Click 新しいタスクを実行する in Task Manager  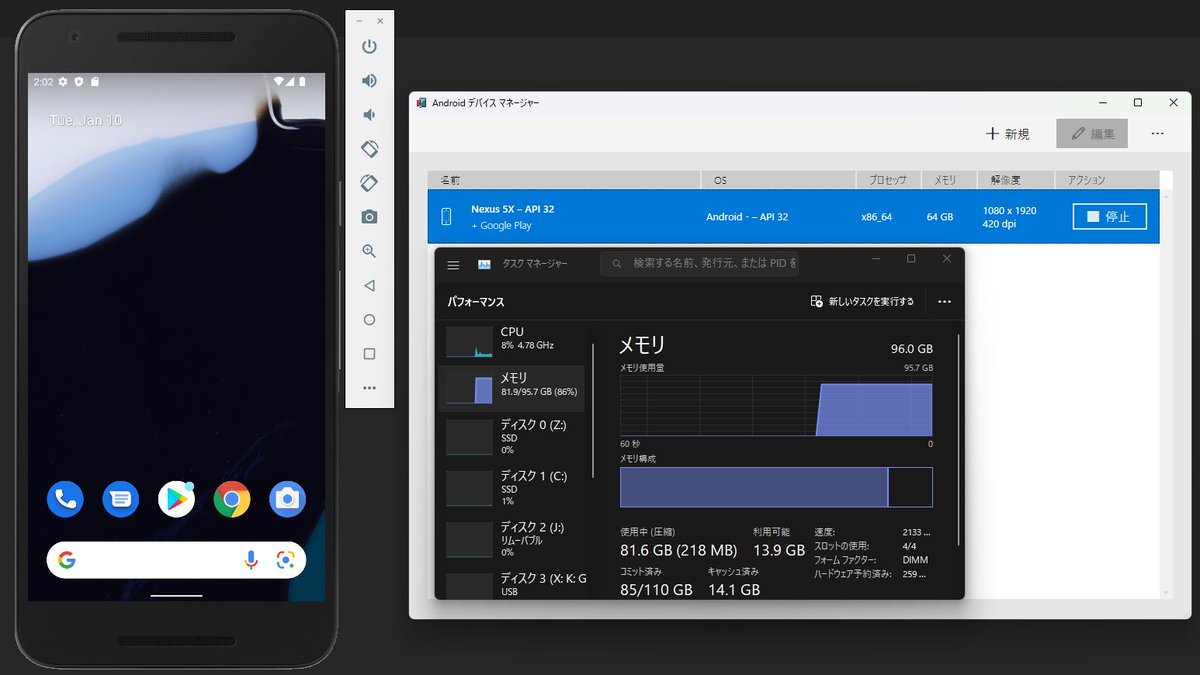point(862,301)
